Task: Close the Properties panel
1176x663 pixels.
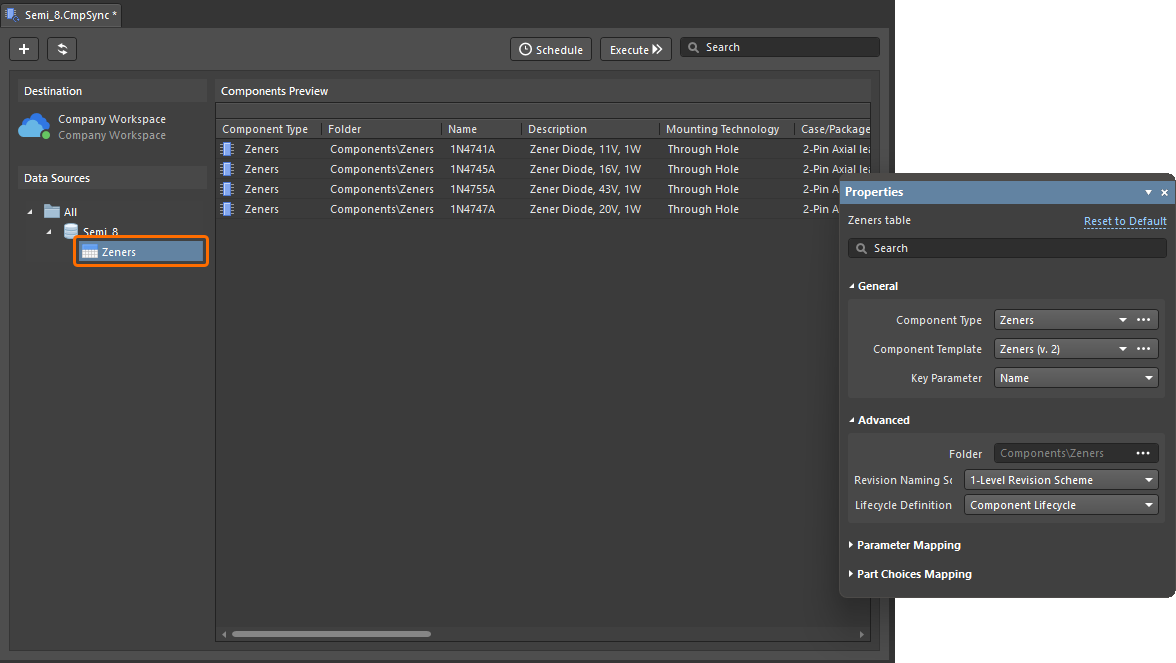Action: (1164, 192)
